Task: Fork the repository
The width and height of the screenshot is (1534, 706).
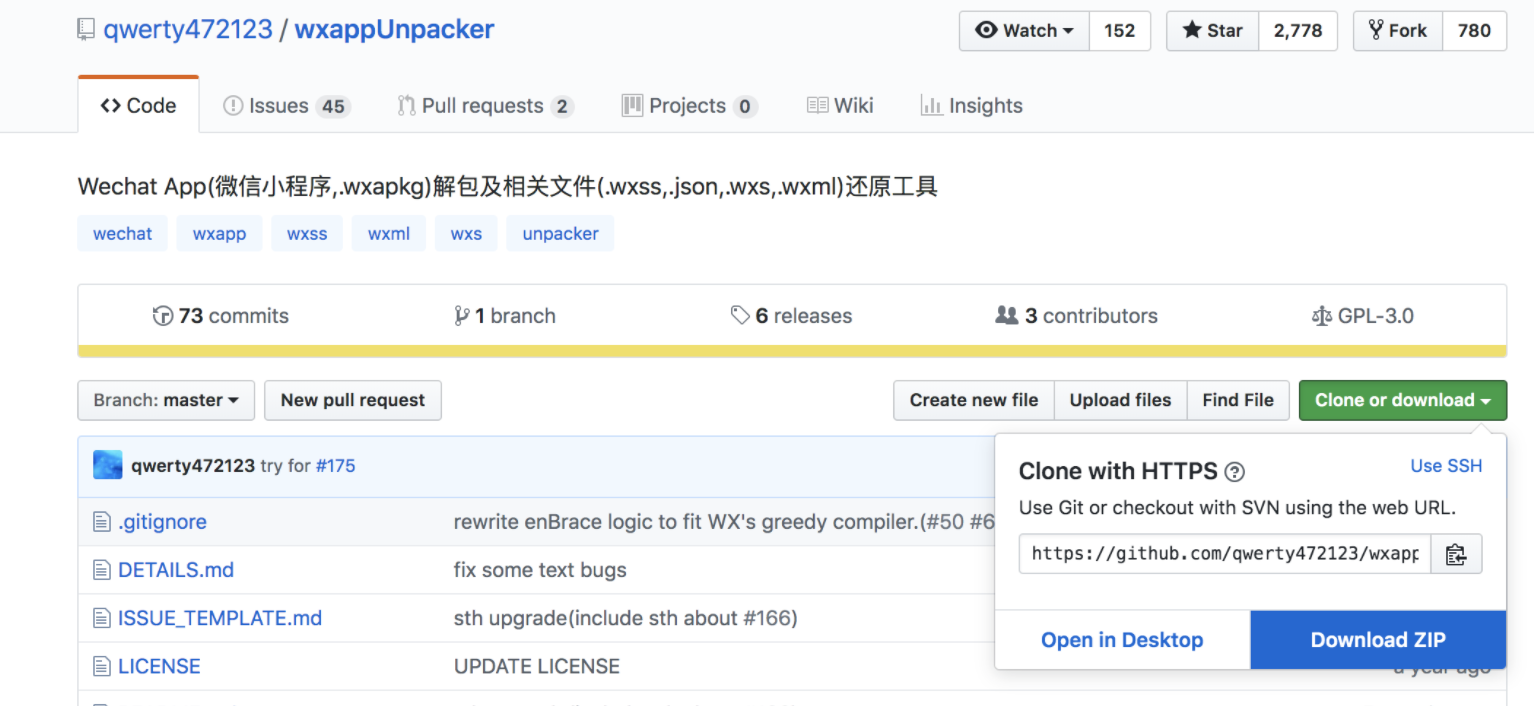Action: (1397, 31)
